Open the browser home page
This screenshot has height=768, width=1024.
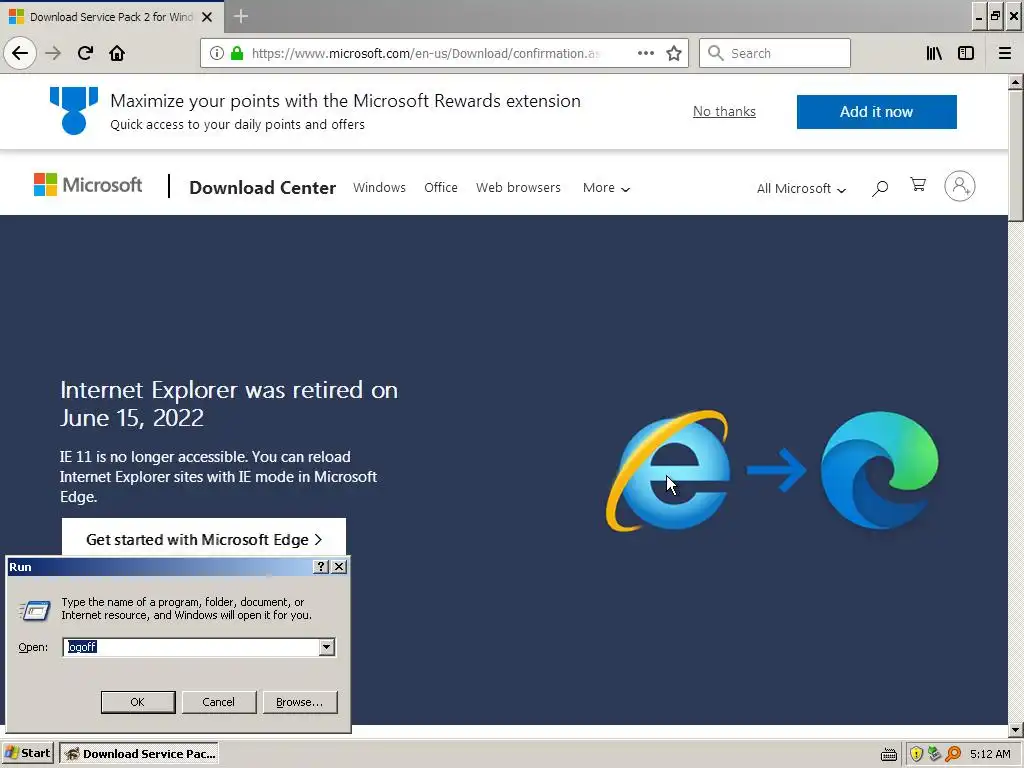tap(117, 53)
